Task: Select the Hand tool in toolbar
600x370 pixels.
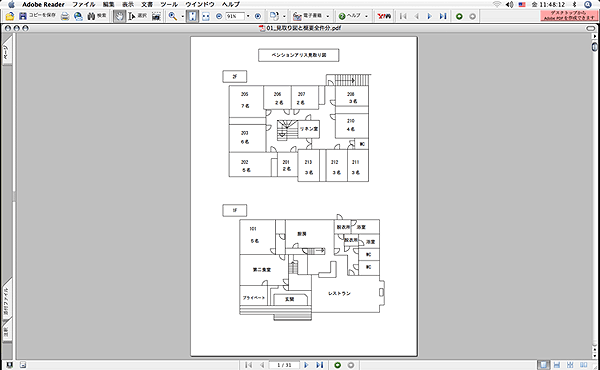Action: [x=120, y=16]
